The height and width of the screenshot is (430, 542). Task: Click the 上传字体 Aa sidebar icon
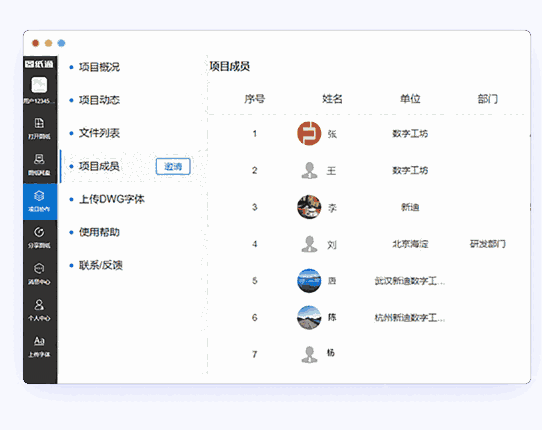pos(39,346)
